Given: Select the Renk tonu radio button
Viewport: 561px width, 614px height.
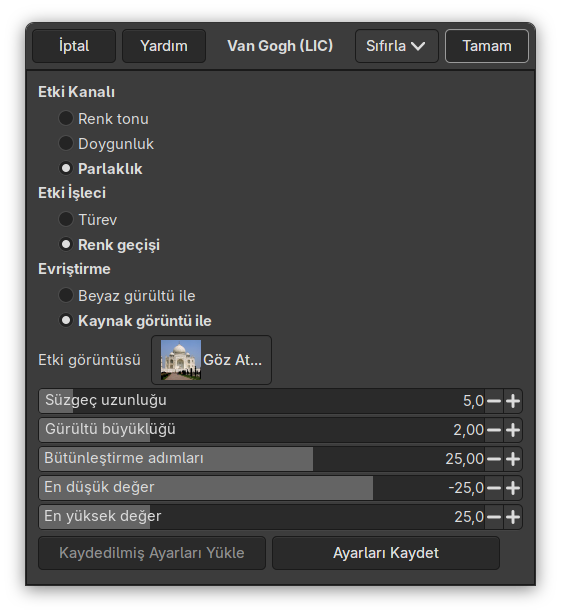Looking at the screenshot, I should coord(66,118).
